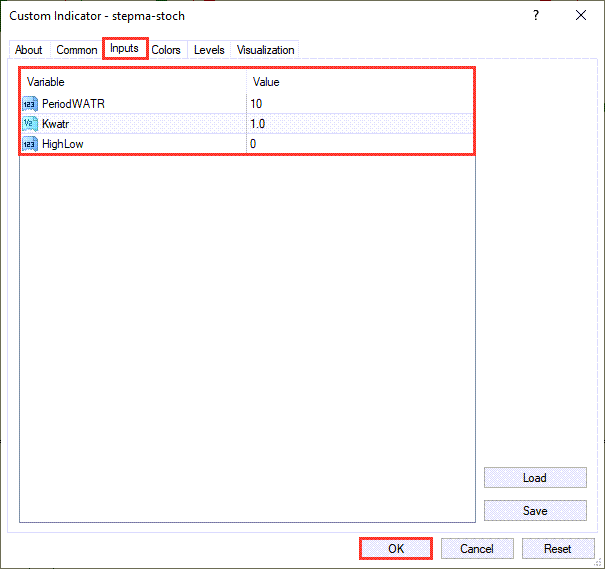
Task: Click the Value column header
Action: click(360, 81)
